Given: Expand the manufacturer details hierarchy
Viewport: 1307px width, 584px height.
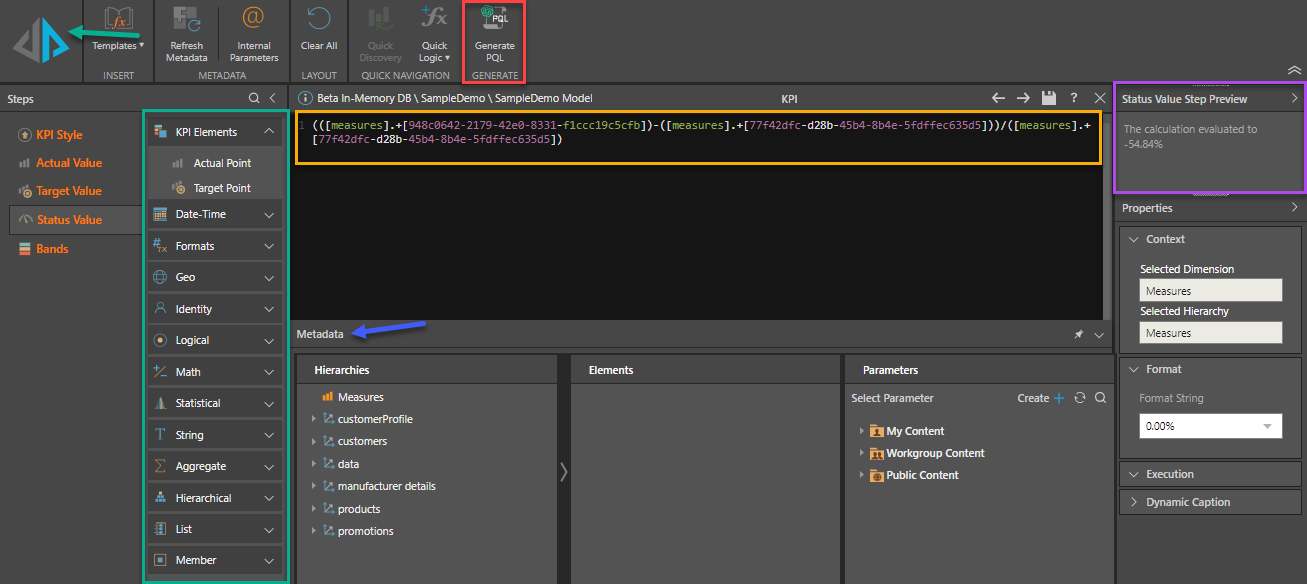Looking at the screenshot, I should pyautogui.click(x=314, y=486).
